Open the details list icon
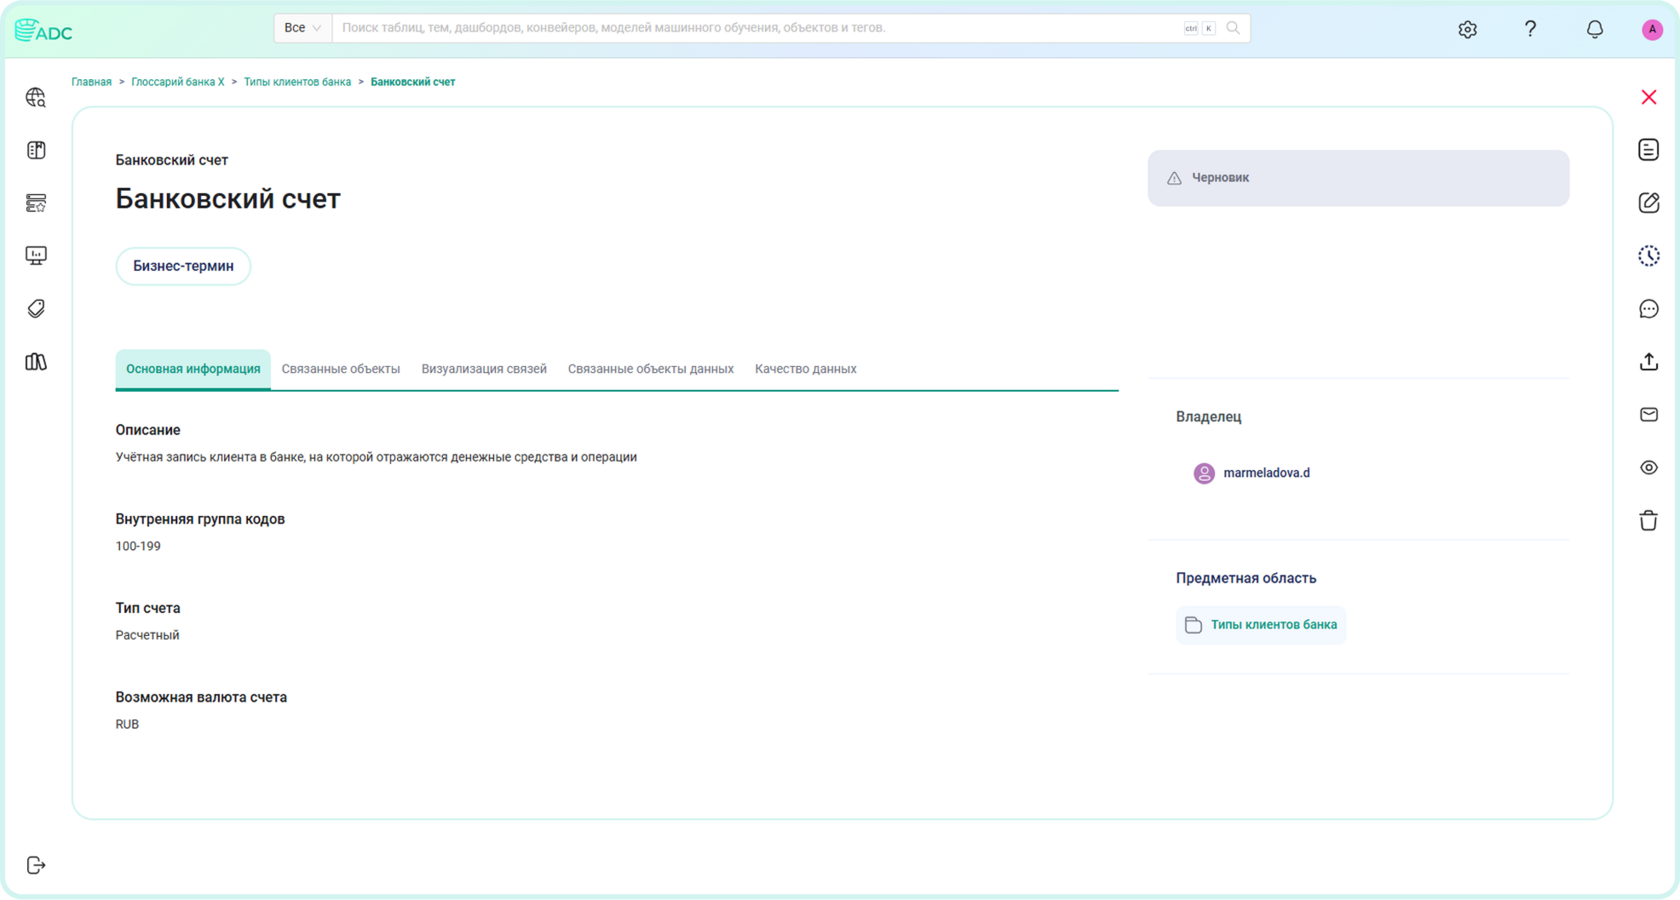Viewport: 1680px width, 900px height. (x=1649, y=150)
